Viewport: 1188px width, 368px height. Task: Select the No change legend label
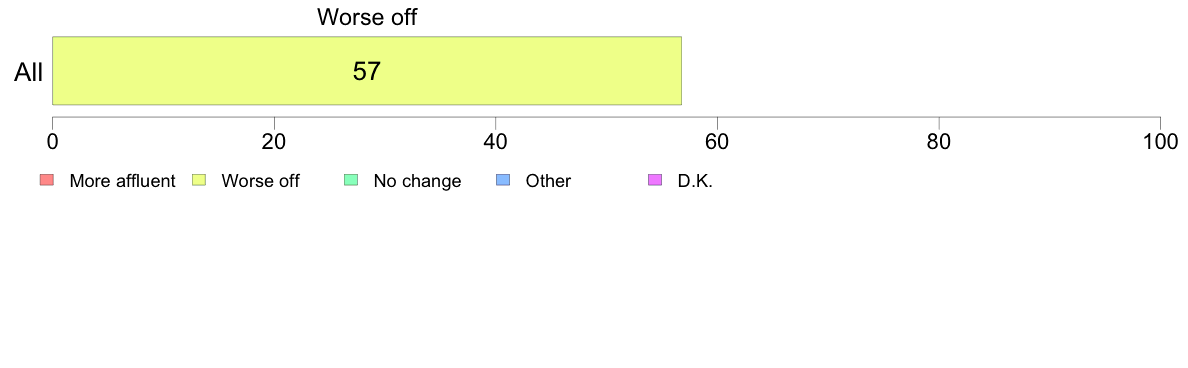pyautogui.click(x=417, y=181)
